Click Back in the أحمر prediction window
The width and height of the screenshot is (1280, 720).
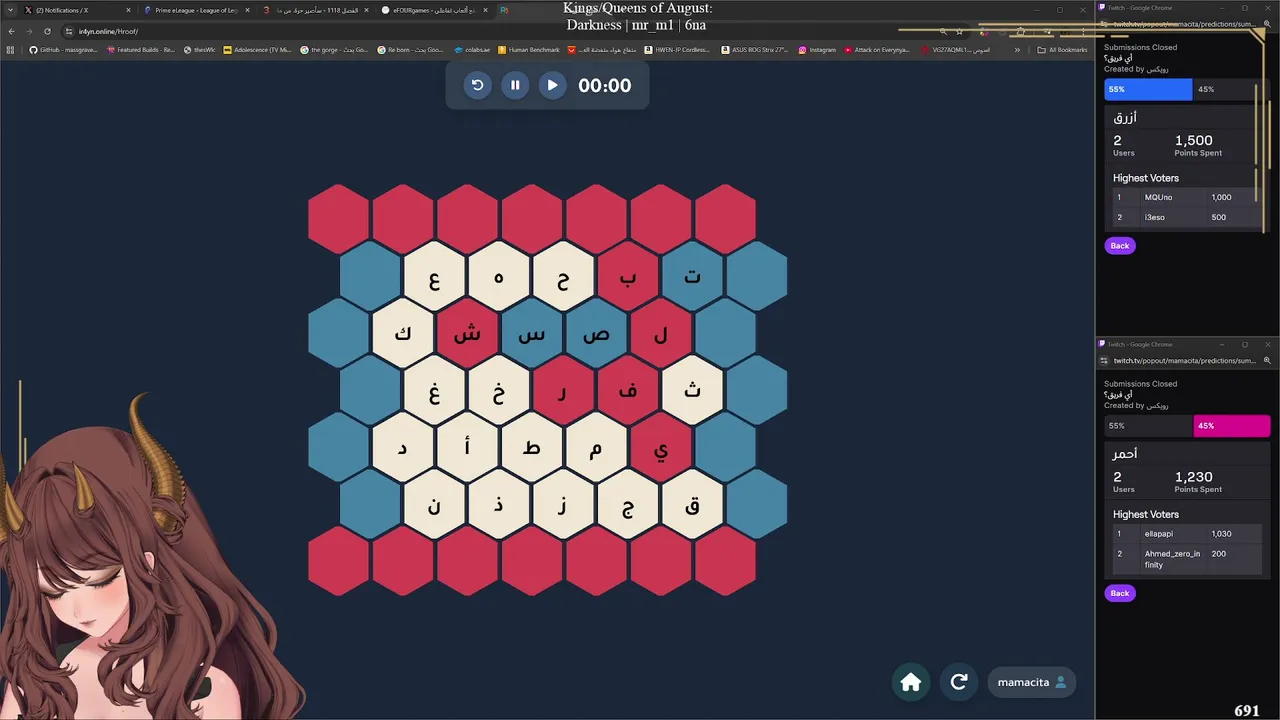click(x=1120, y=593)
